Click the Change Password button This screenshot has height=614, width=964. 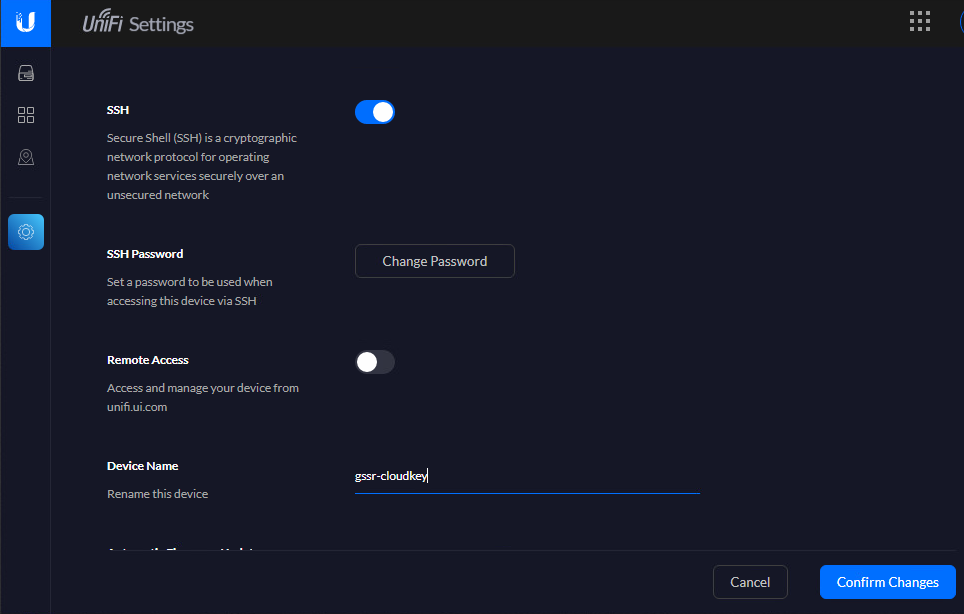(435, 261)
